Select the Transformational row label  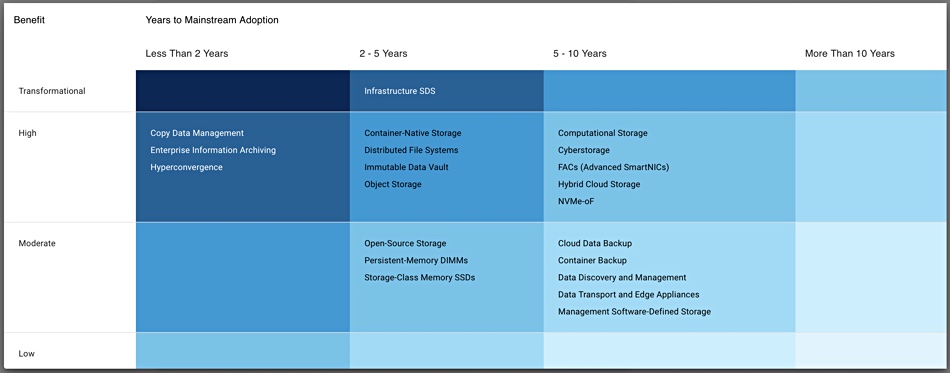[52, 91]
